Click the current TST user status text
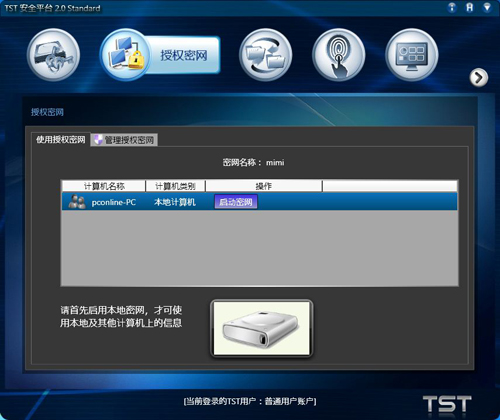 click(x=250, y=401)
